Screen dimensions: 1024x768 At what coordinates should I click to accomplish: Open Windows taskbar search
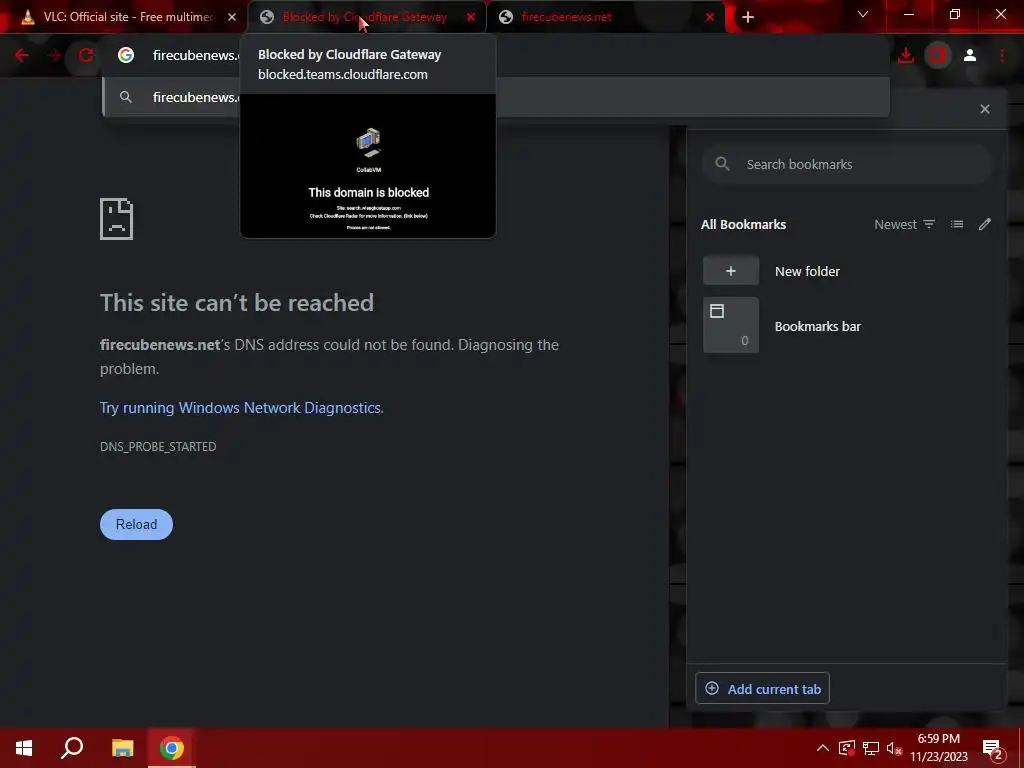click(72, 748)
